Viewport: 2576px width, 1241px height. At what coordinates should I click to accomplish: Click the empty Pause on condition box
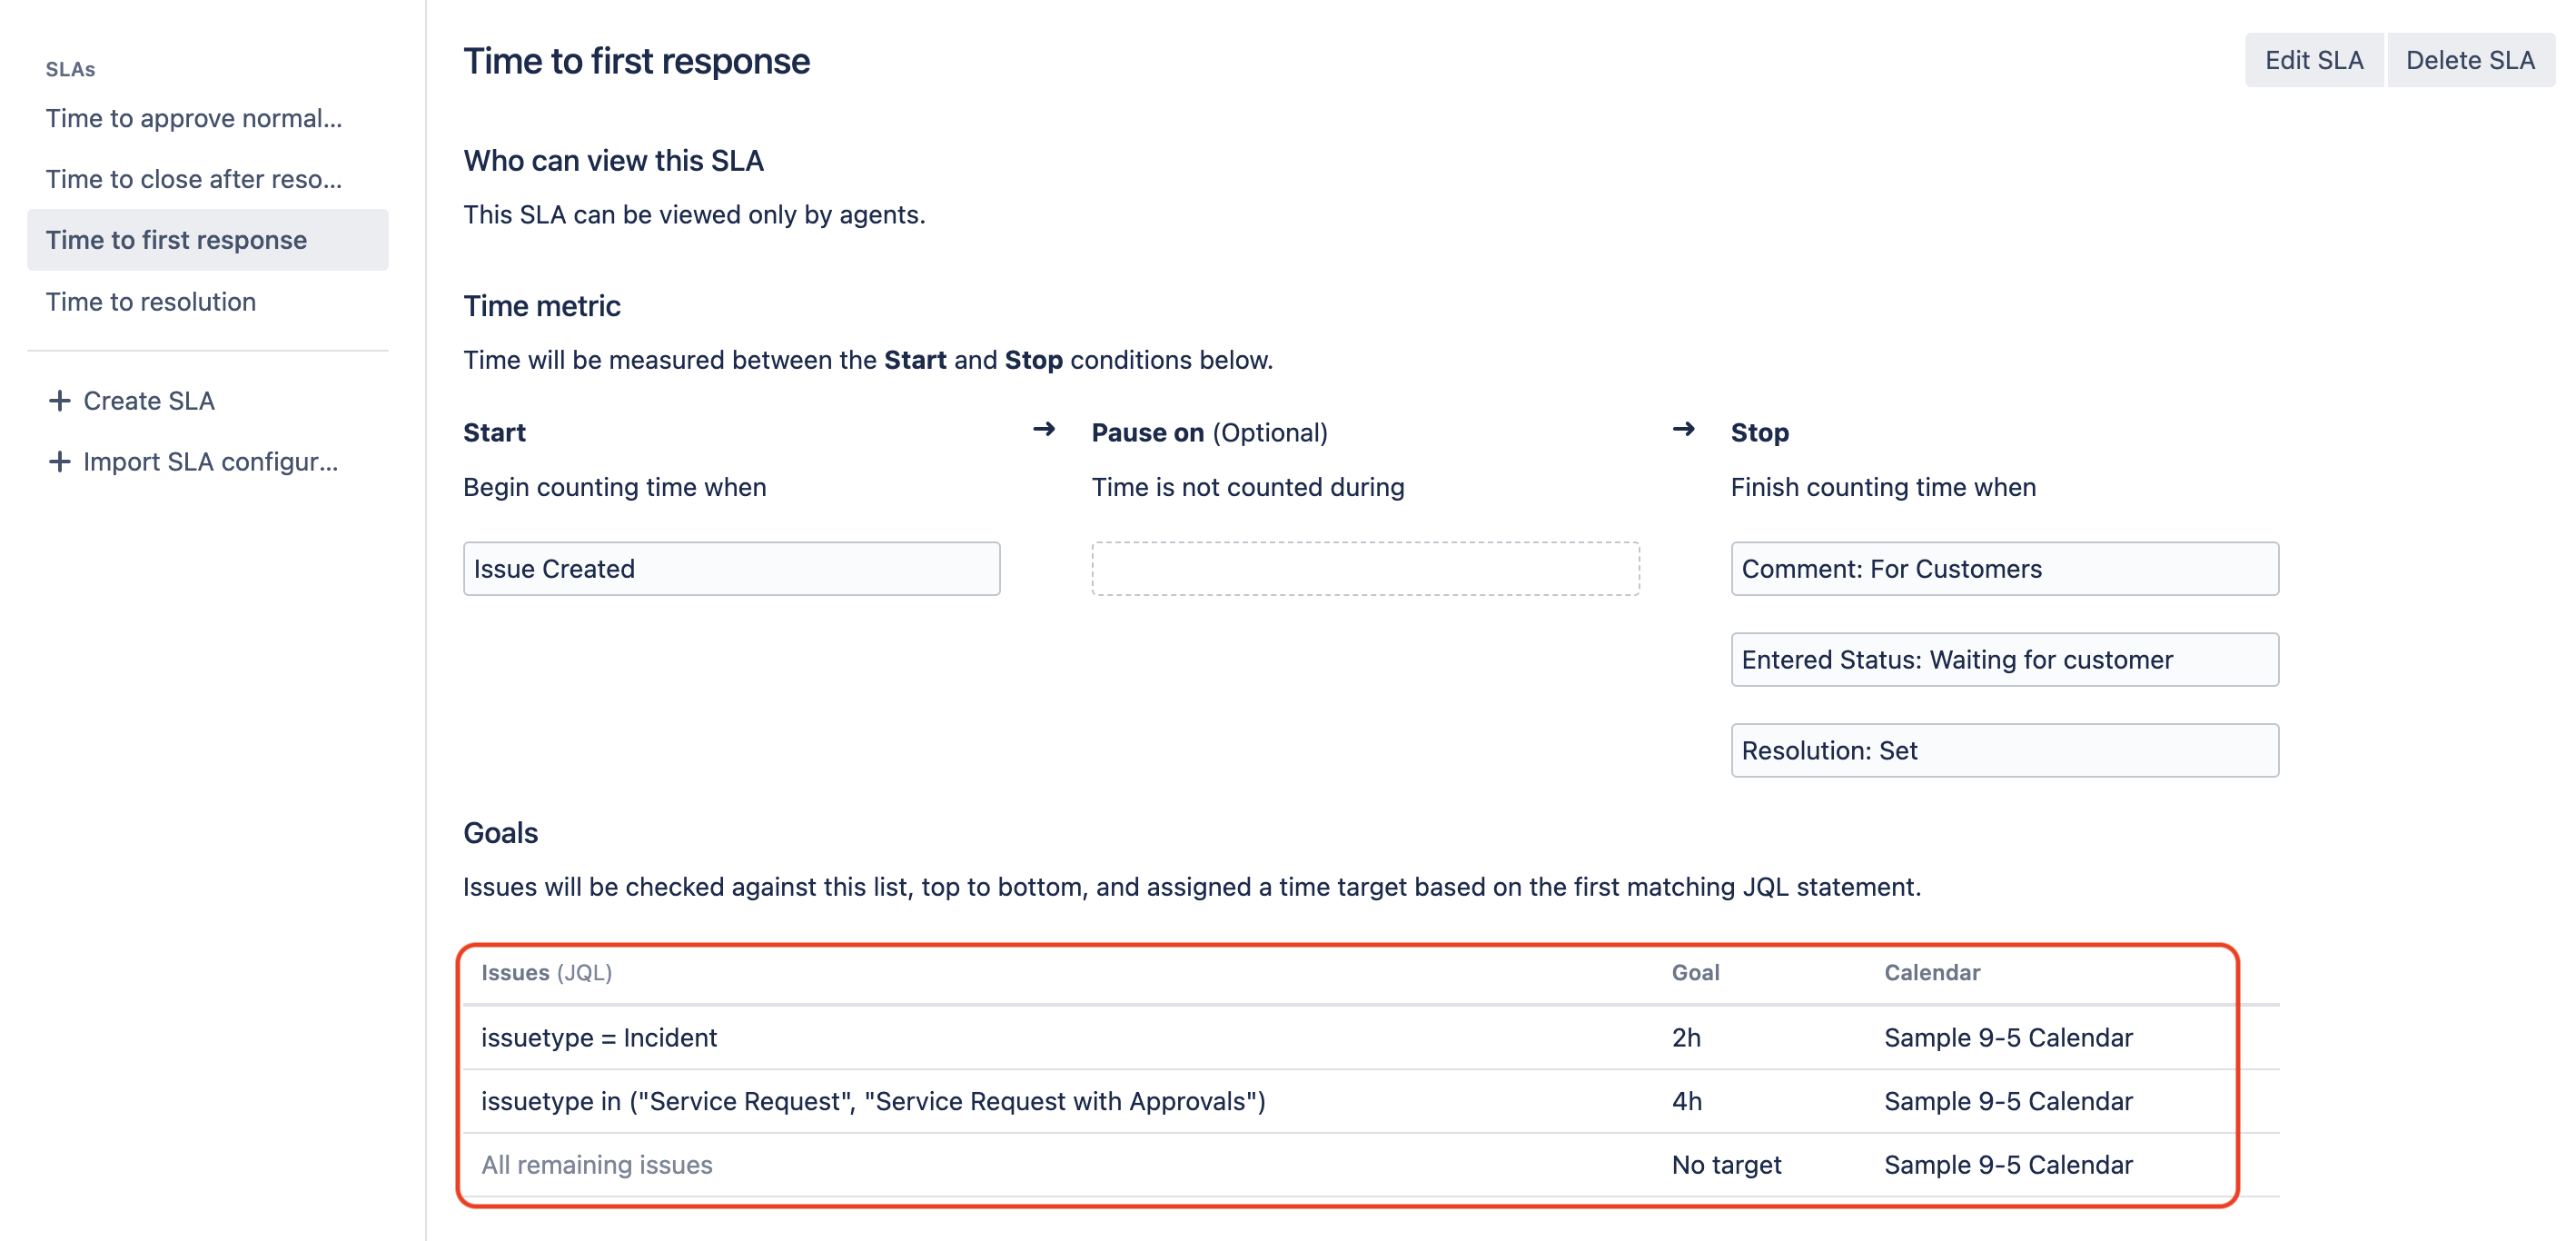tap(1365, 569)
